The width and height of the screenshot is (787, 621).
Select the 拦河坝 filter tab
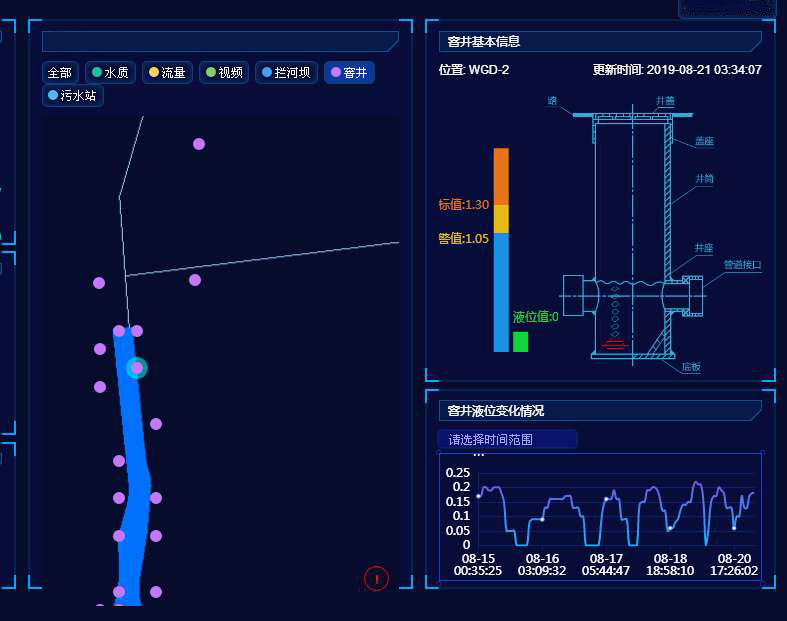pos(286,73)
